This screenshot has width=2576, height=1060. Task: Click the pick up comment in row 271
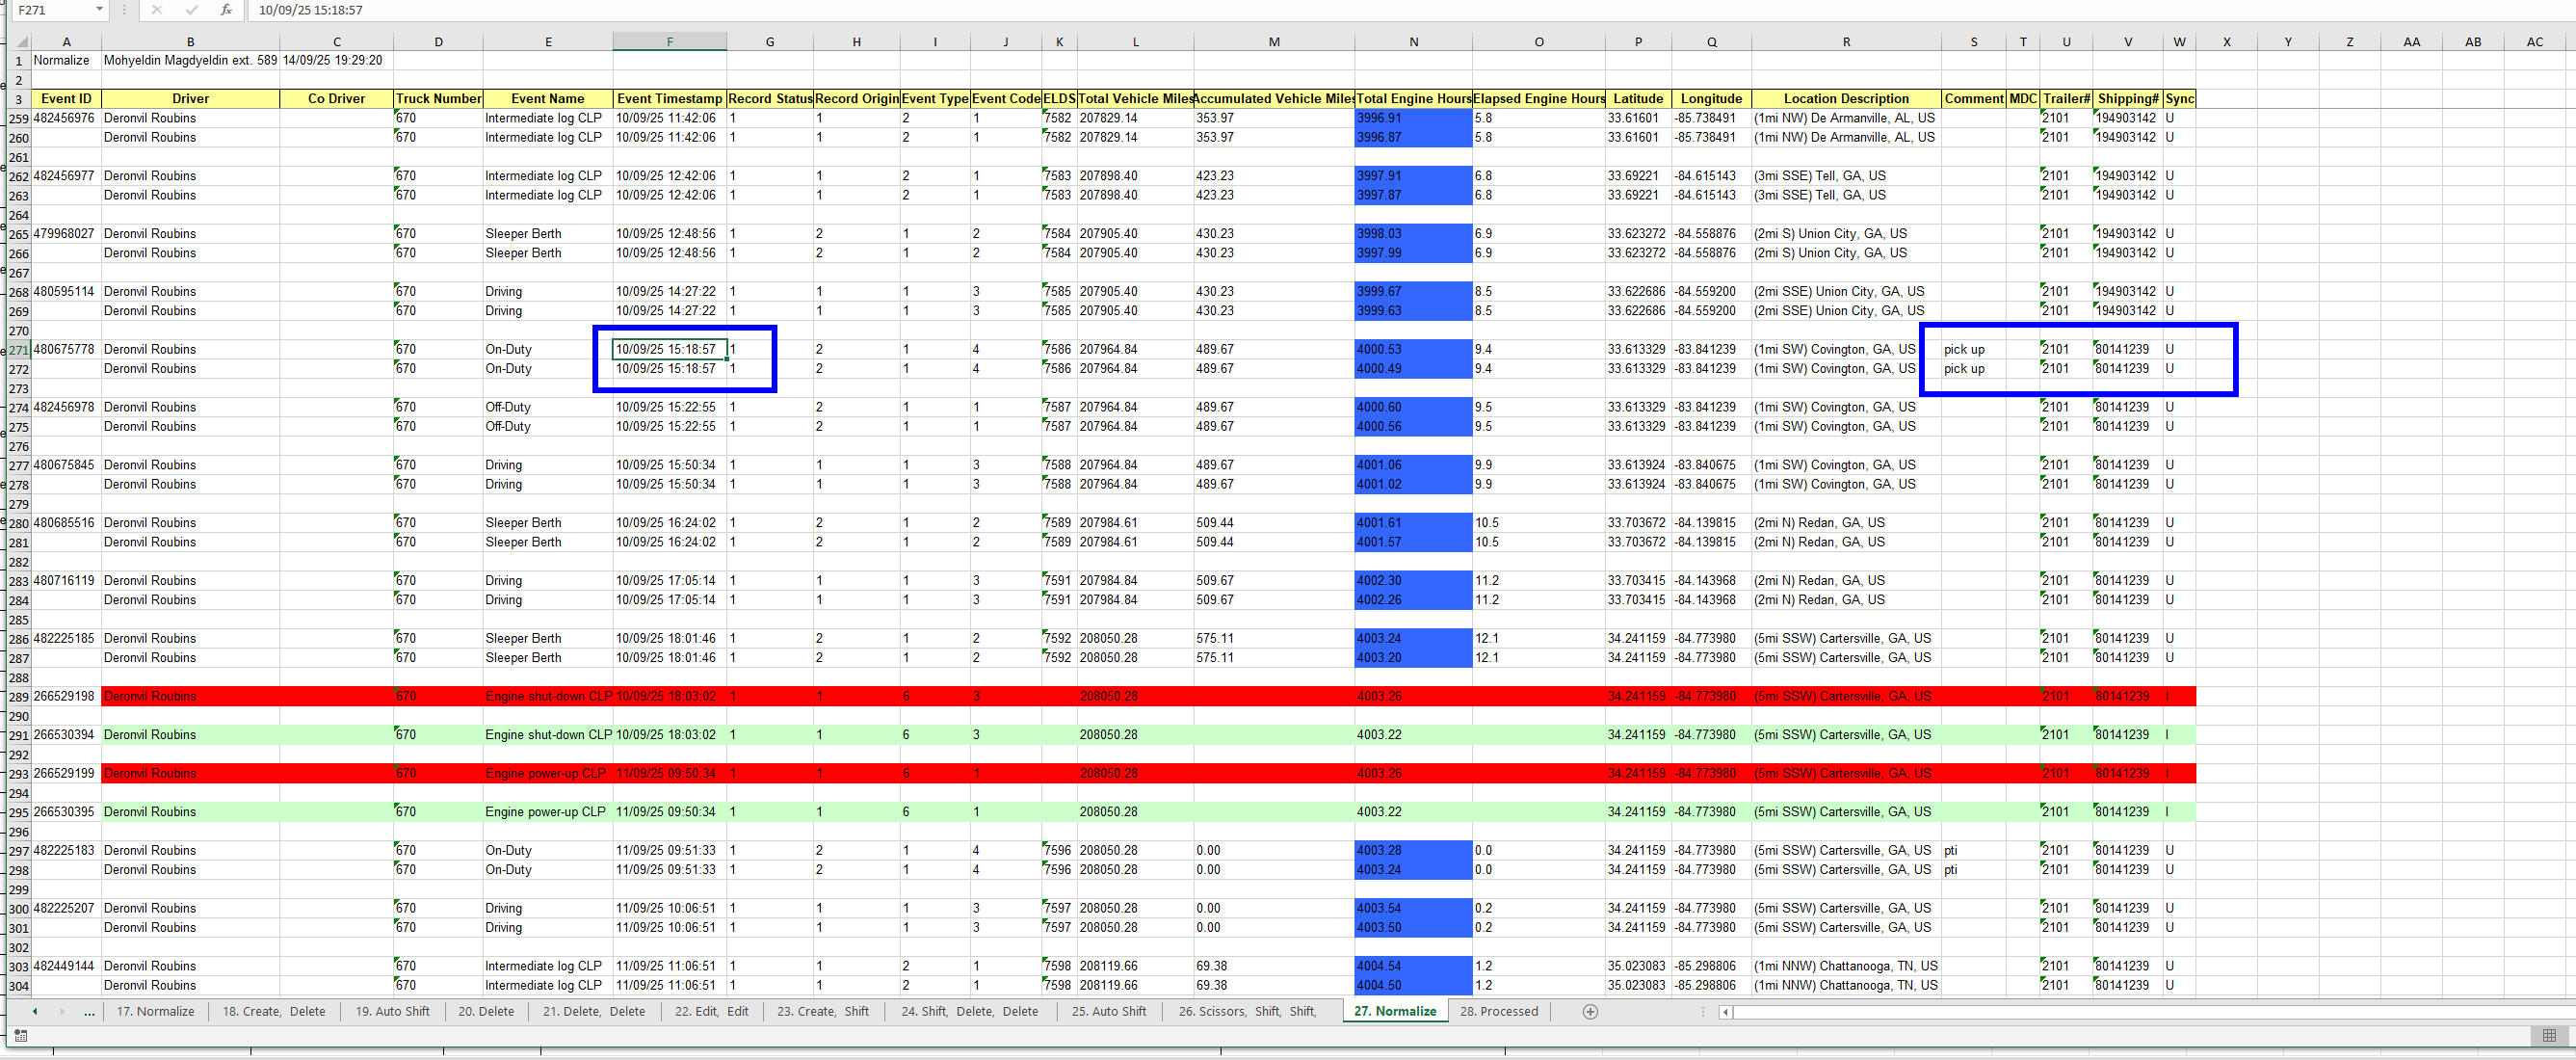tap(1973, 350)
